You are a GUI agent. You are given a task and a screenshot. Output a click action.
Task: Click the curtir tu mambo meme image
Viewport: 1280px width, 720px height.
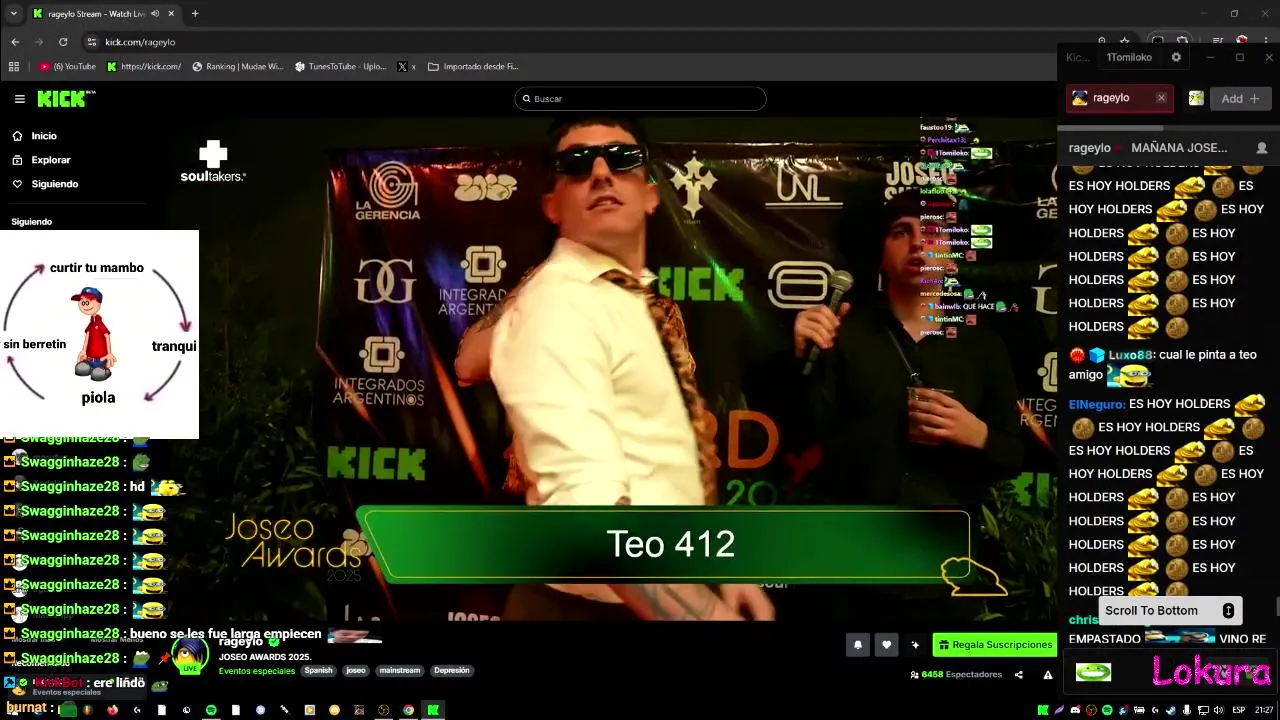point(99,334)
